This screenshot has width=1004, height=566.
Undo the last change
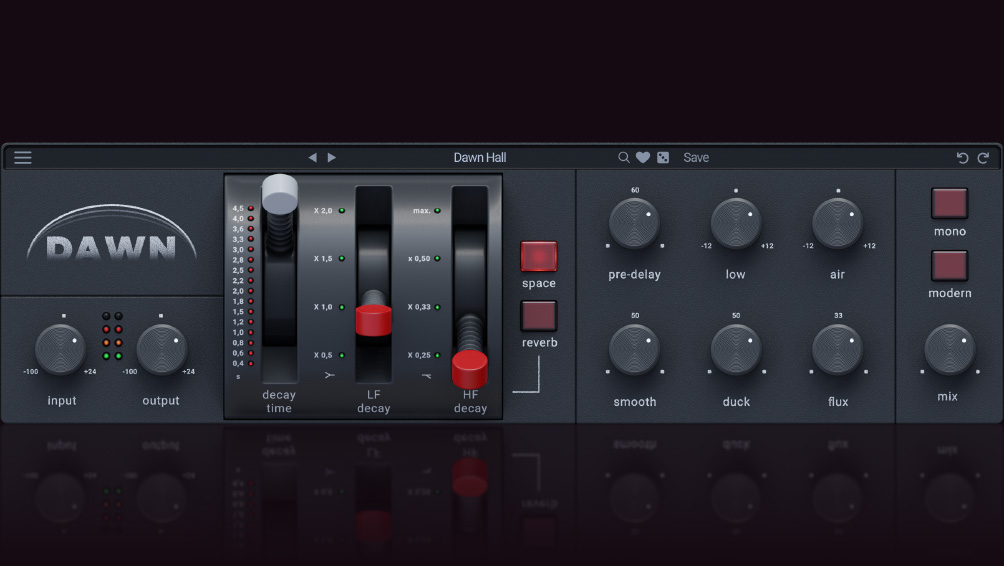(962, 158)
